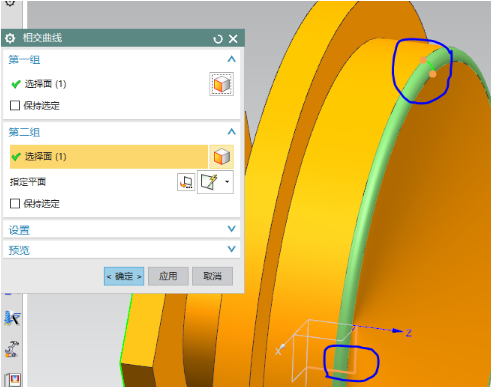Click the inferred plane type icon
The height and width of the screenshot is (387, 491).
click(x=209, y=182)
